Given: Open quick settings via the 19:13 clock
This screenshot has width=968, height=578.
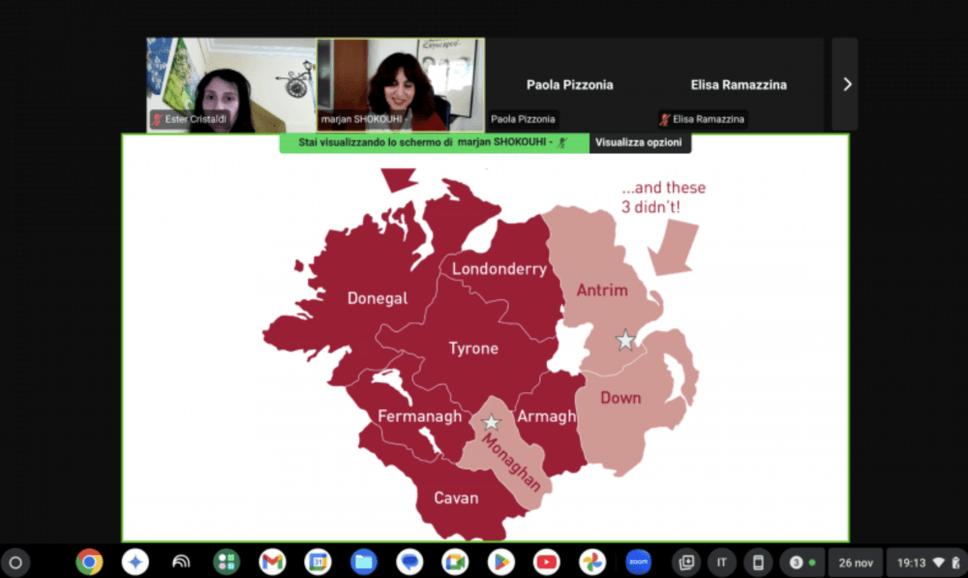Looking at the screenshot, I should pos(913,562).
